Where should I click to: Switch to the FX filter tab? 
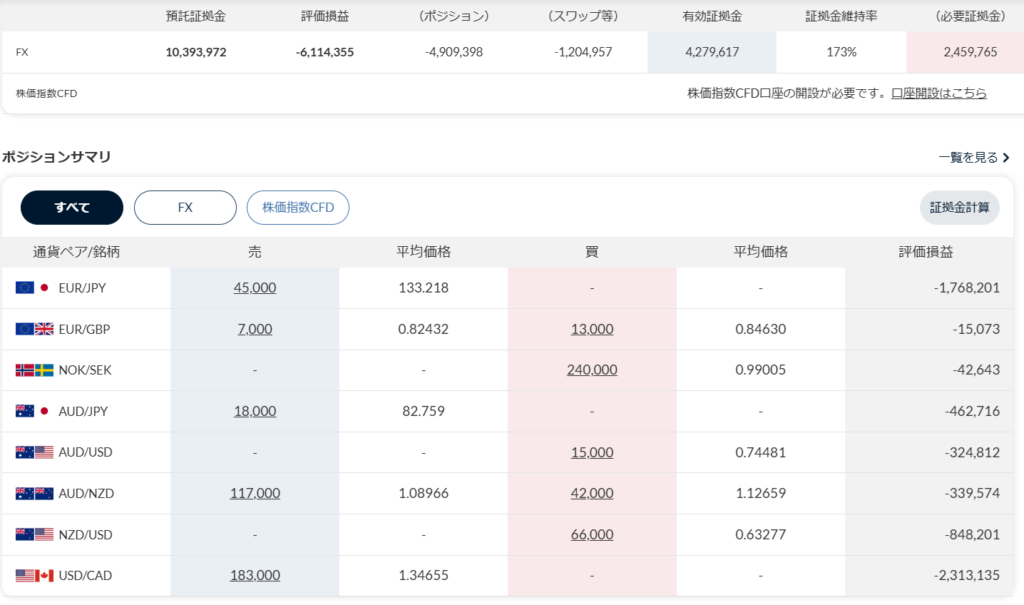pos(185,208)
